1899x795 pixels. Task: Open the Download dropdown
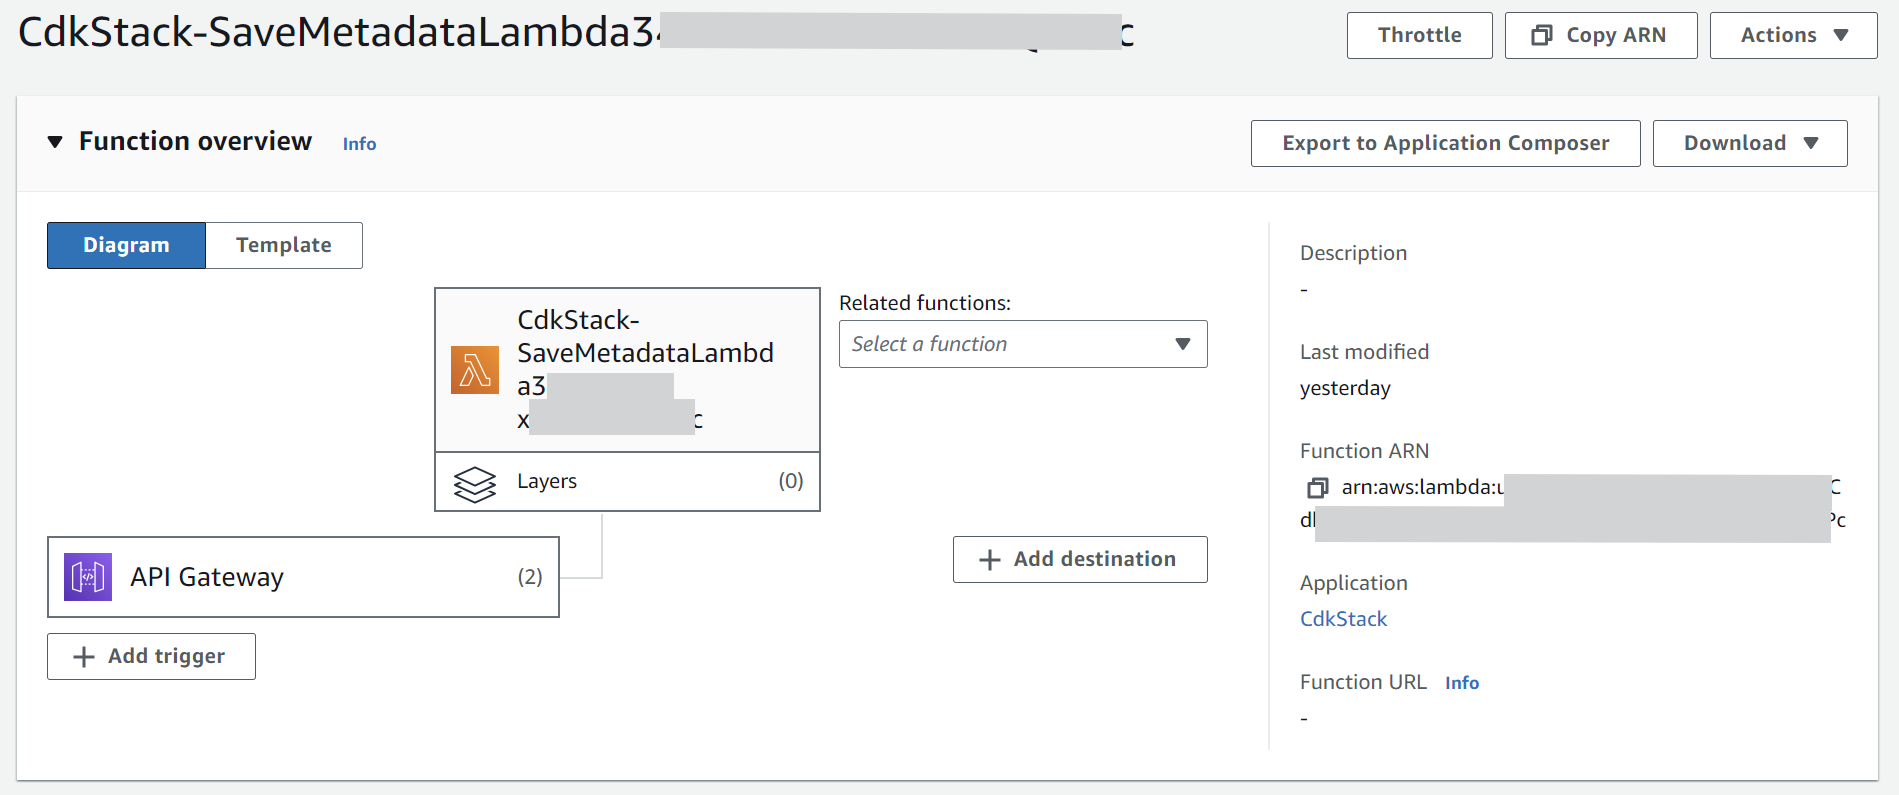click(x=1749, y=143)
